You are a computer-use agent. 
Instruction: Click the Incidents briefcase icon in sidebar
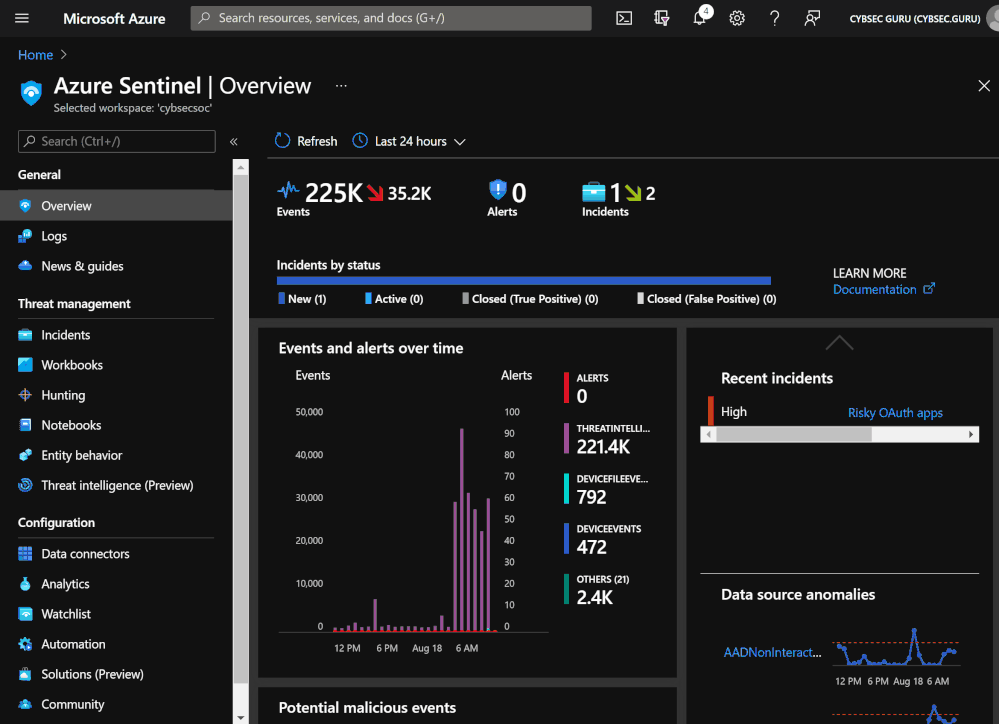pos(25,335)
